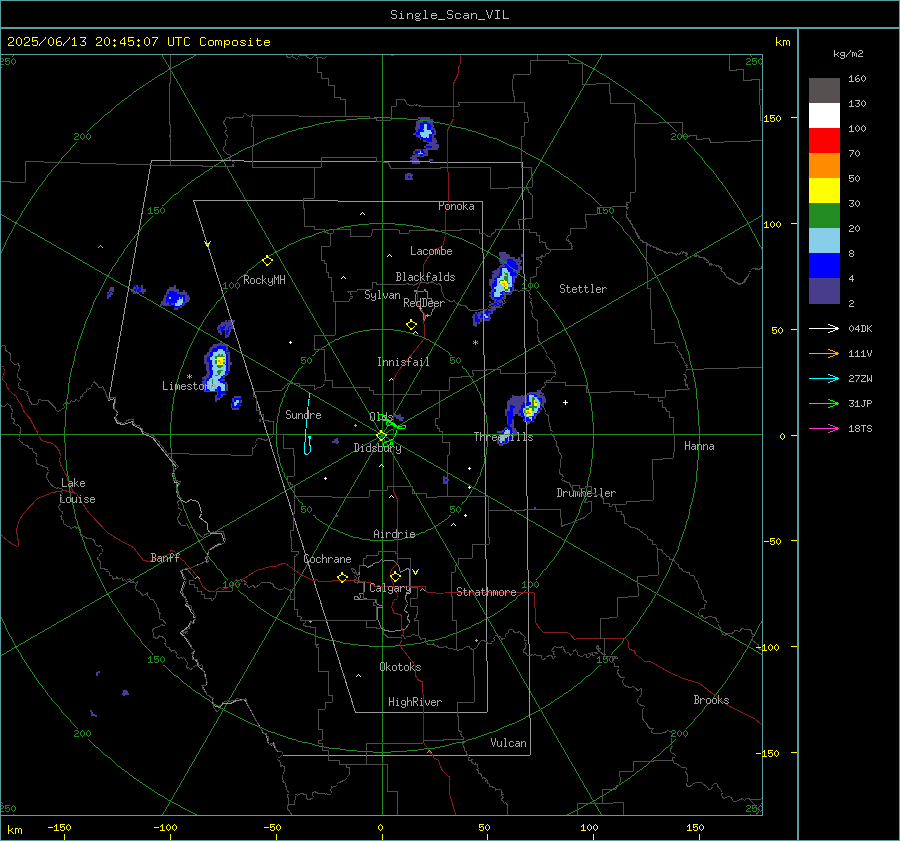This screenshot has height=841, width=900.
Task: Click the green 31JP arrow in legend
Action: pyautogui.click(x=824, y=404)
